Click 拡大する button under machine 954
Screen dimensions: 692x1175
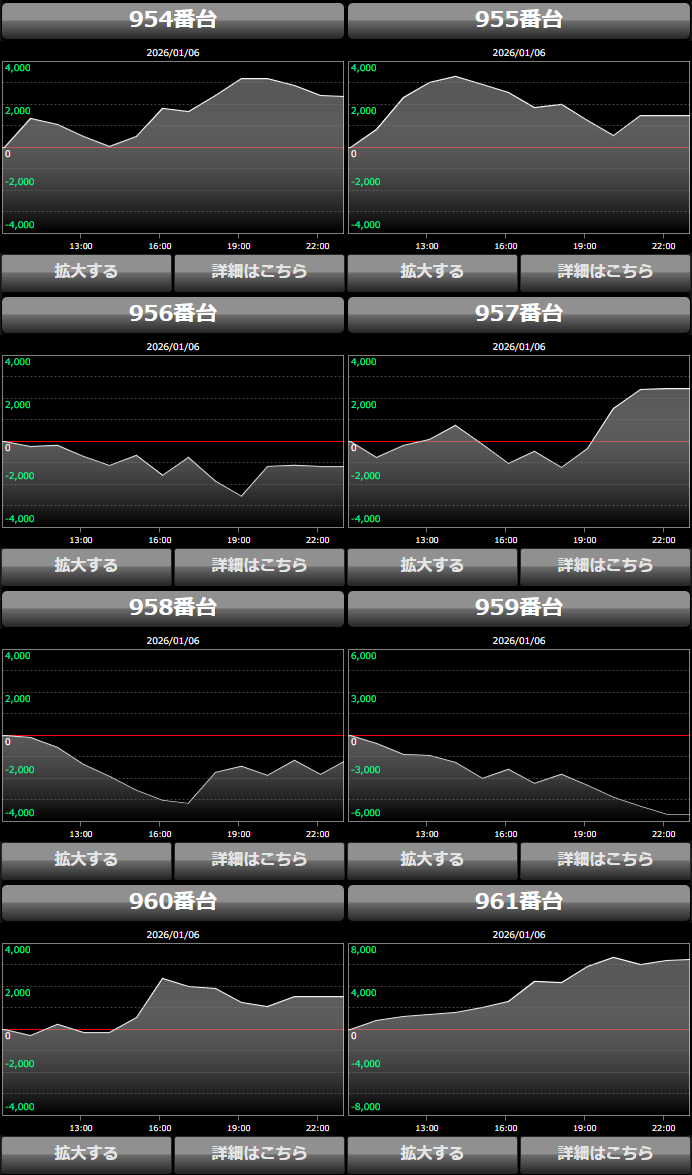point(86,272)
